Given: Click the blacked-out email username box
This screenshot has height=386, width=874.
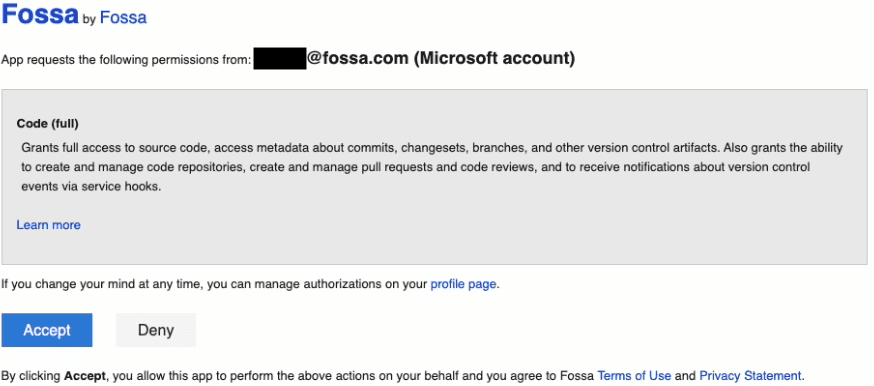Looking at the screenshot, I should pyautogui.click(x=280, y=58).
